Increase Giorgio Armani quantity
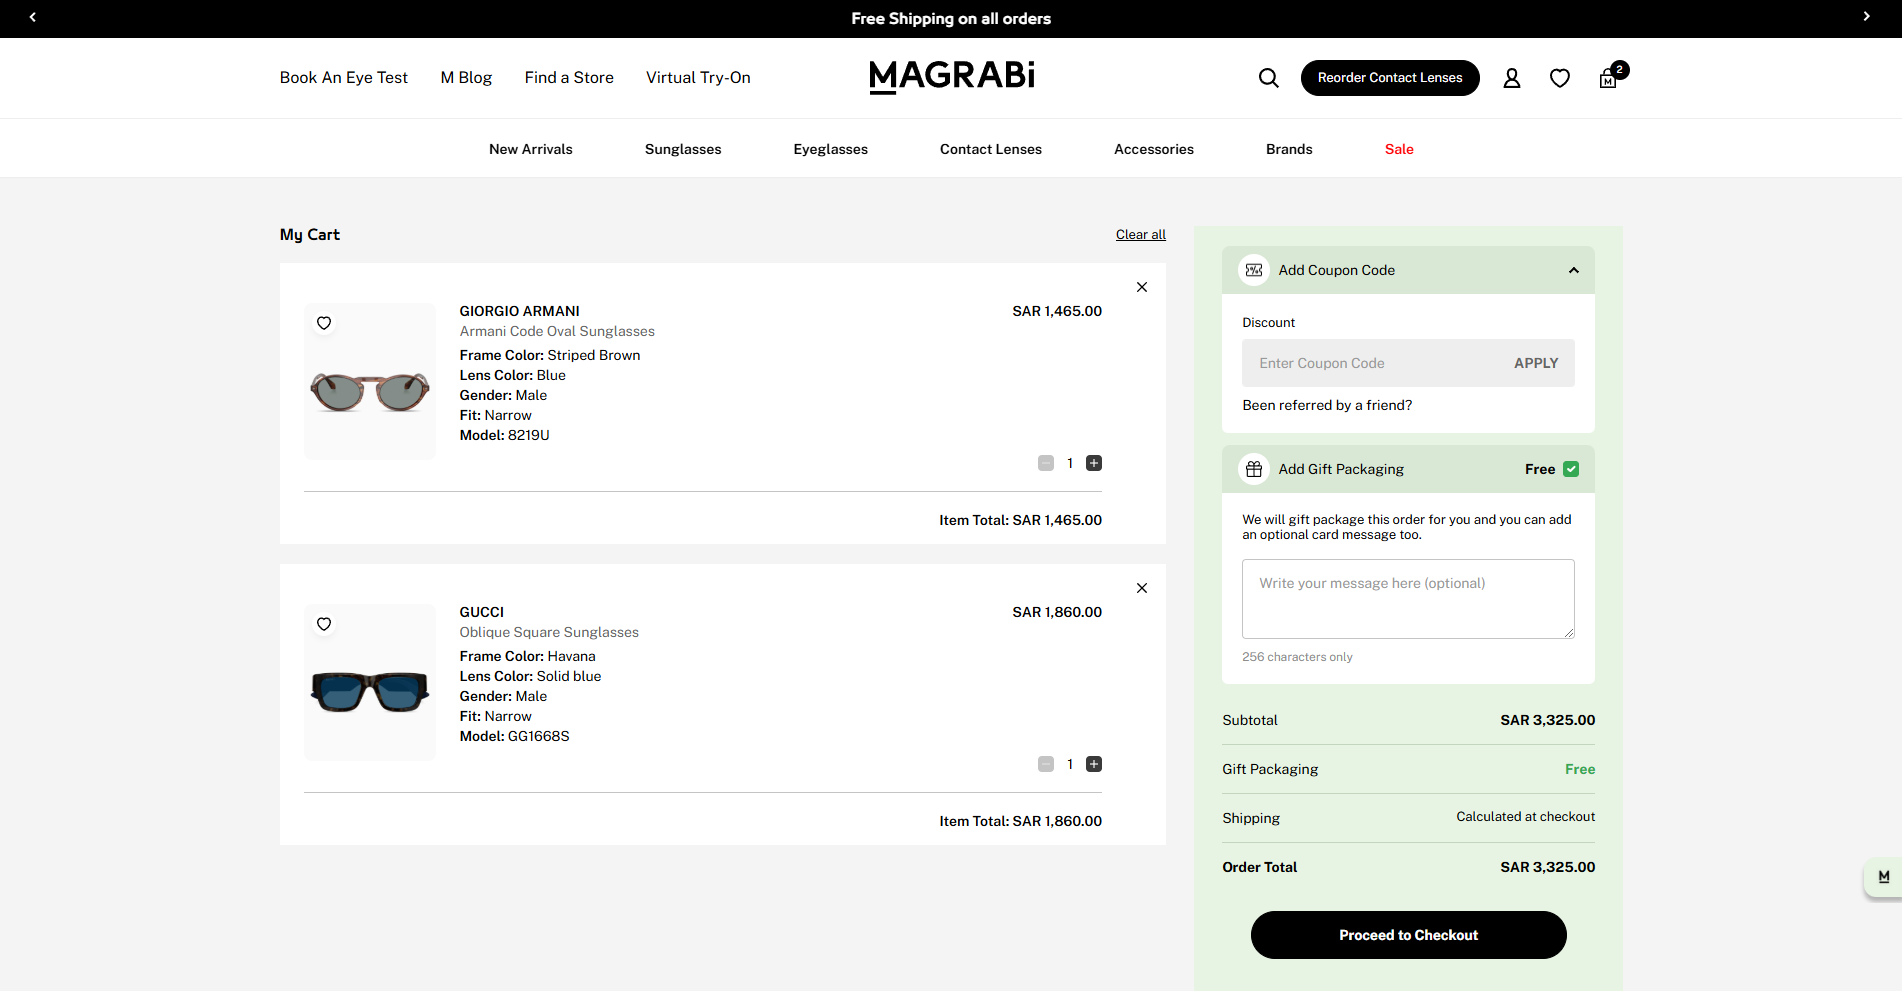The width and height of the screenshot is (1902, 991). pos(1094,463)
